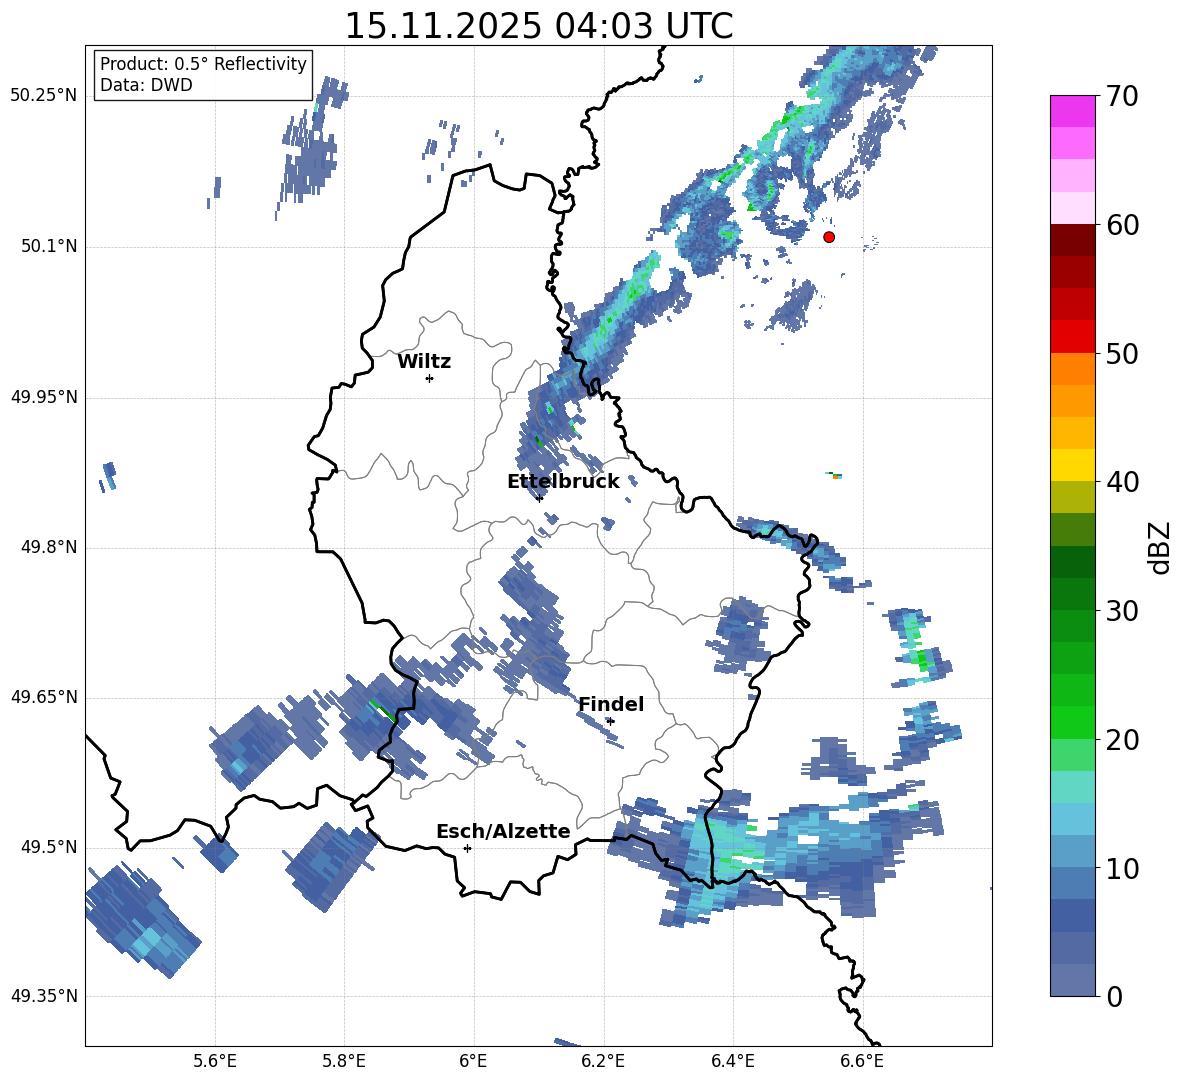This screenshot has height=1081, width=1184.
Task: Click the 49.5°N latitude label
Action: coord(49,847)
